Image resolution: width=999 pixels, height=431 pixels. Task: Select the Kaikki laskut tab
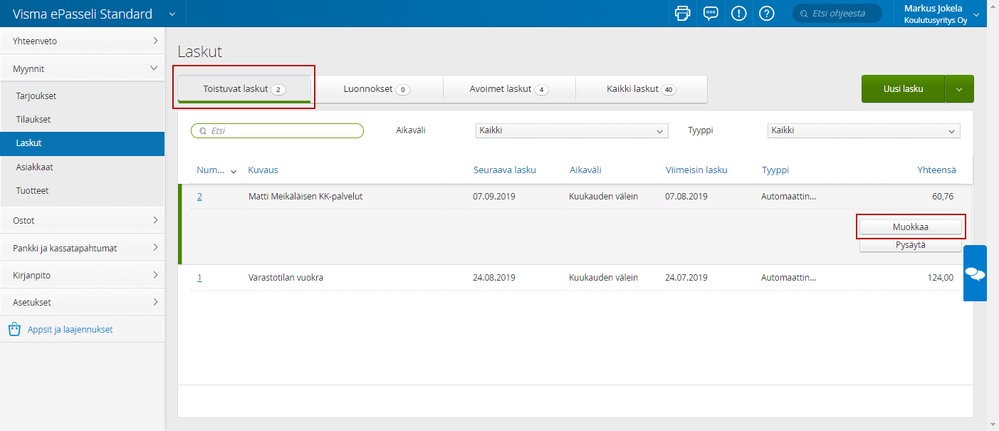coord(641,89)
